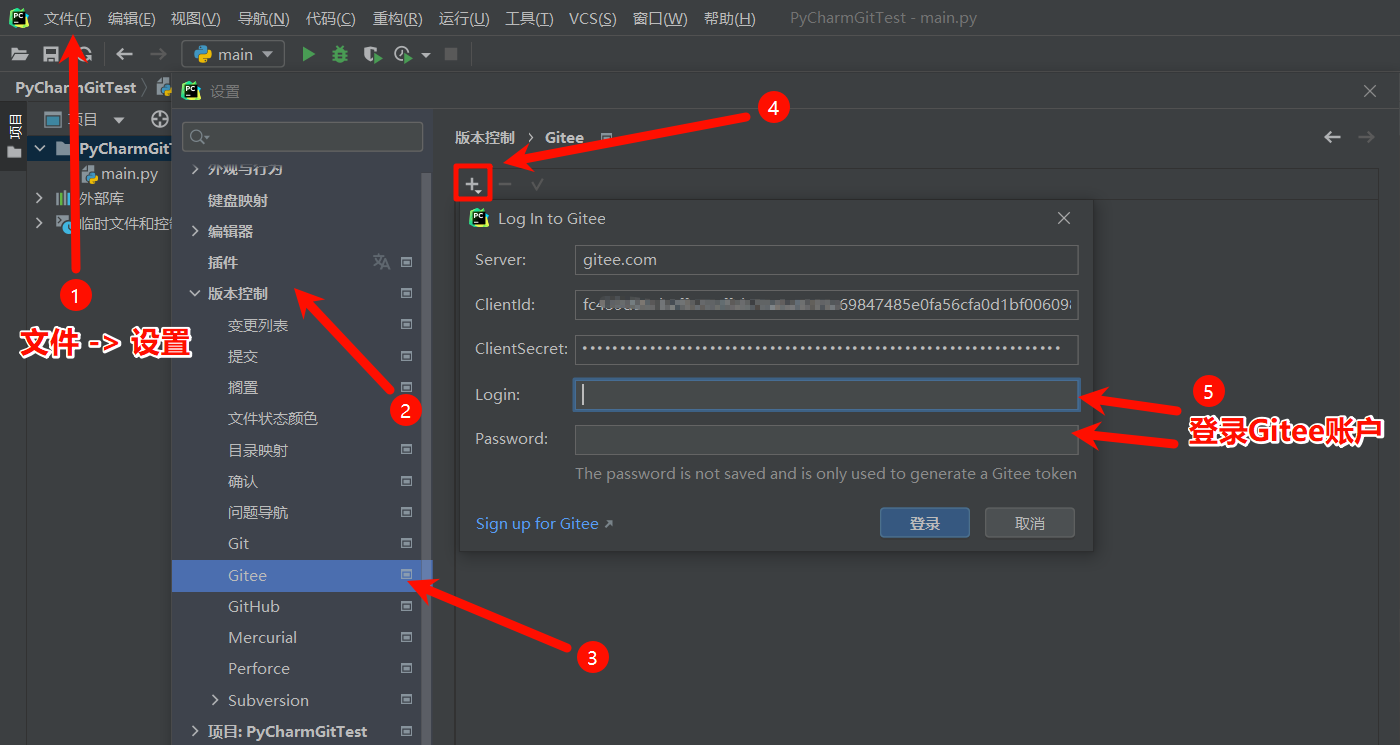Click the save all floppy disk icon

click(x=51, y=54)
